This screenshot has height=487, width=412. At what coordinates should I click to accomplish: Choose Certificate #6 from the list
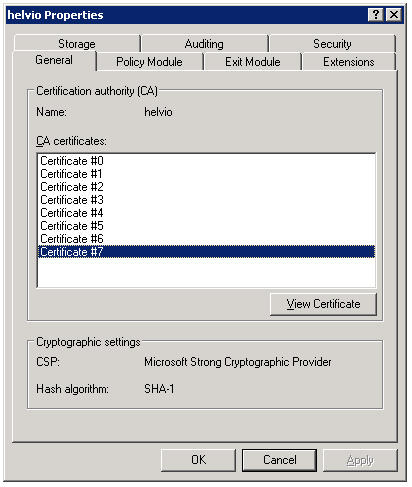pyautogui.click(x=206, y=239)
